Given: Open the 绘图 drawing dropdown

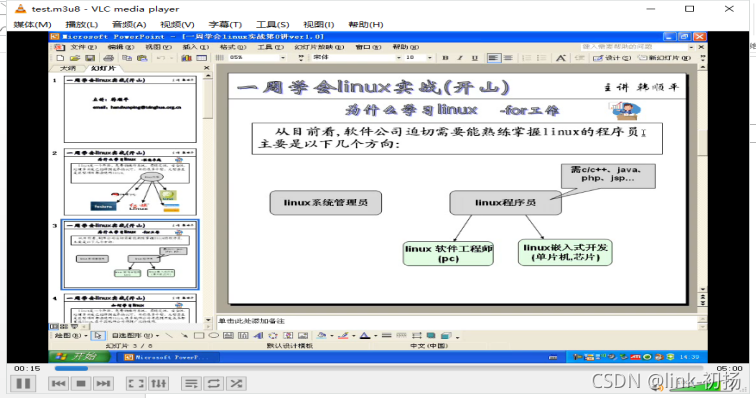Looking at the screenshot, I should tap(70, 335).
